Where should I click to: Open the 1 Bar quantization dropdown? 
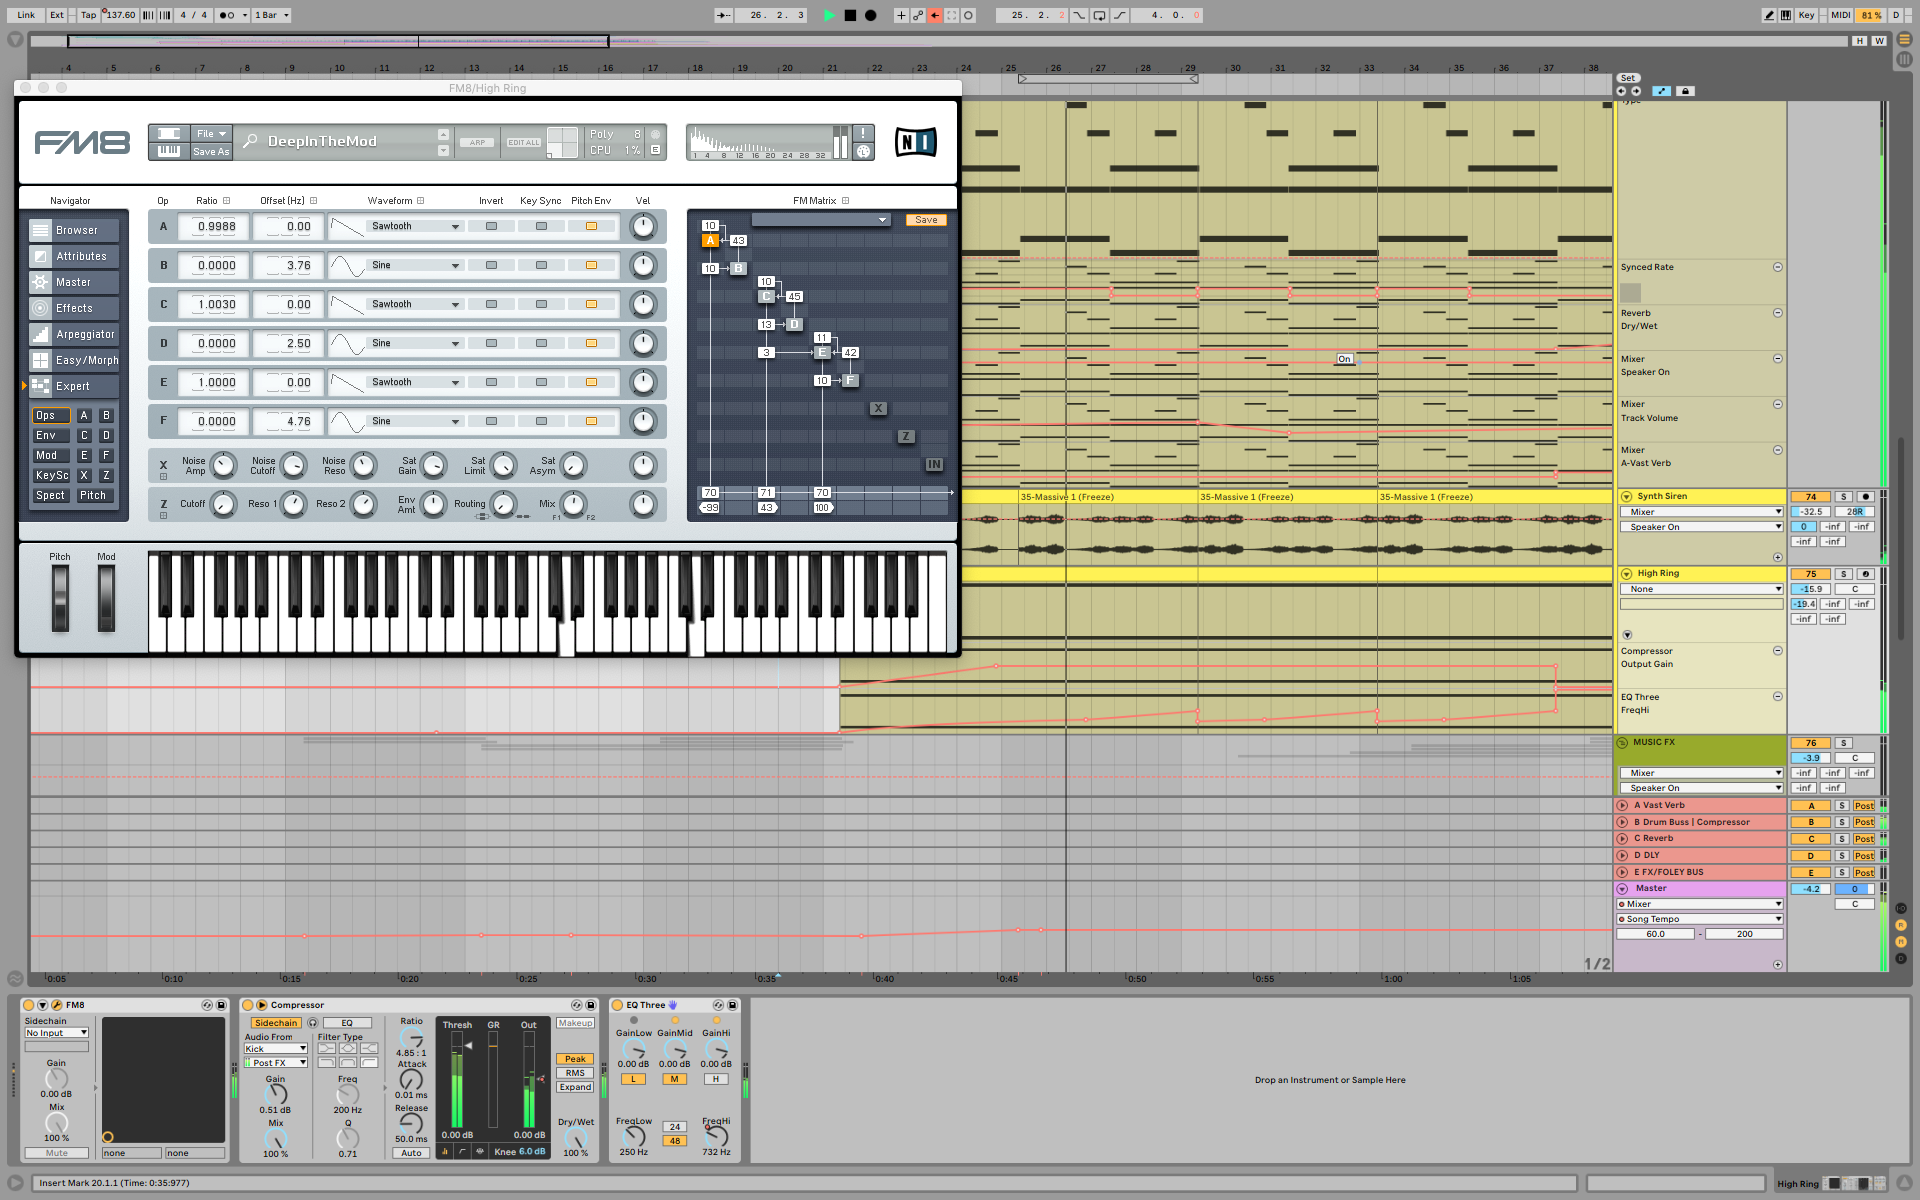coord(271,15)
